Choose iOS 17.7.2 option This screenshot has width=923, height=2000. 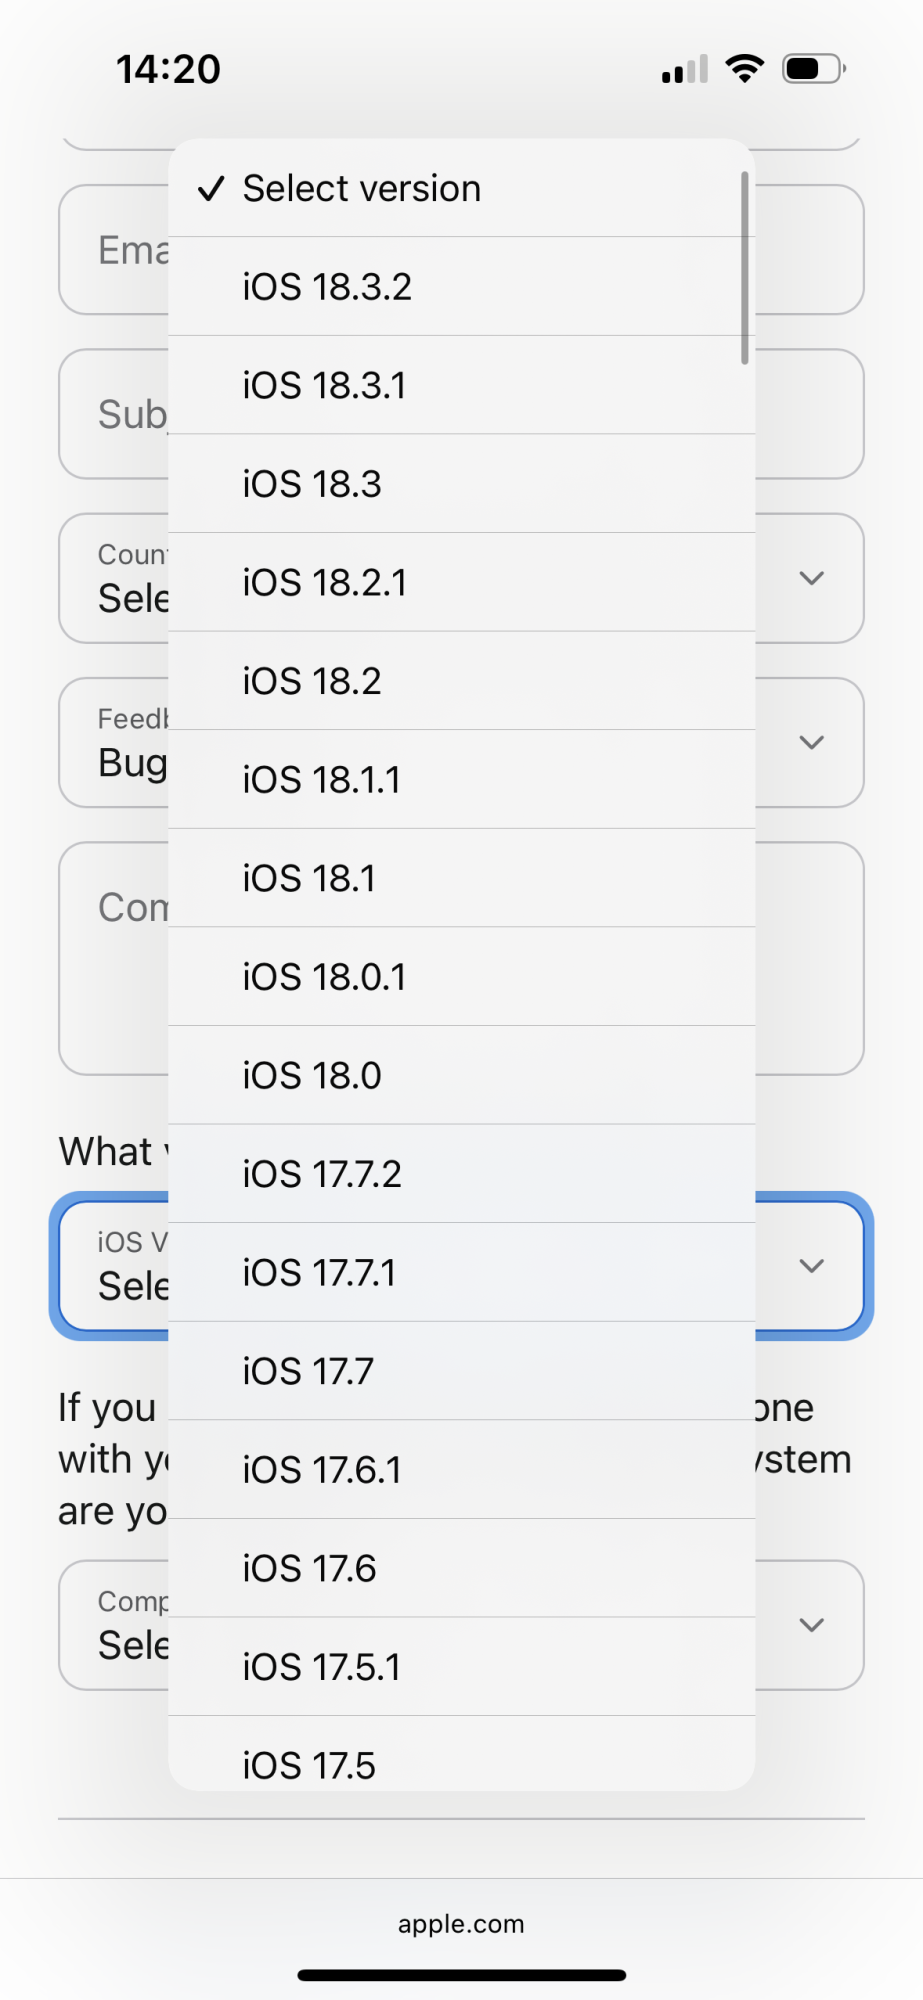pyautogui.click(x=461, y=1174)
